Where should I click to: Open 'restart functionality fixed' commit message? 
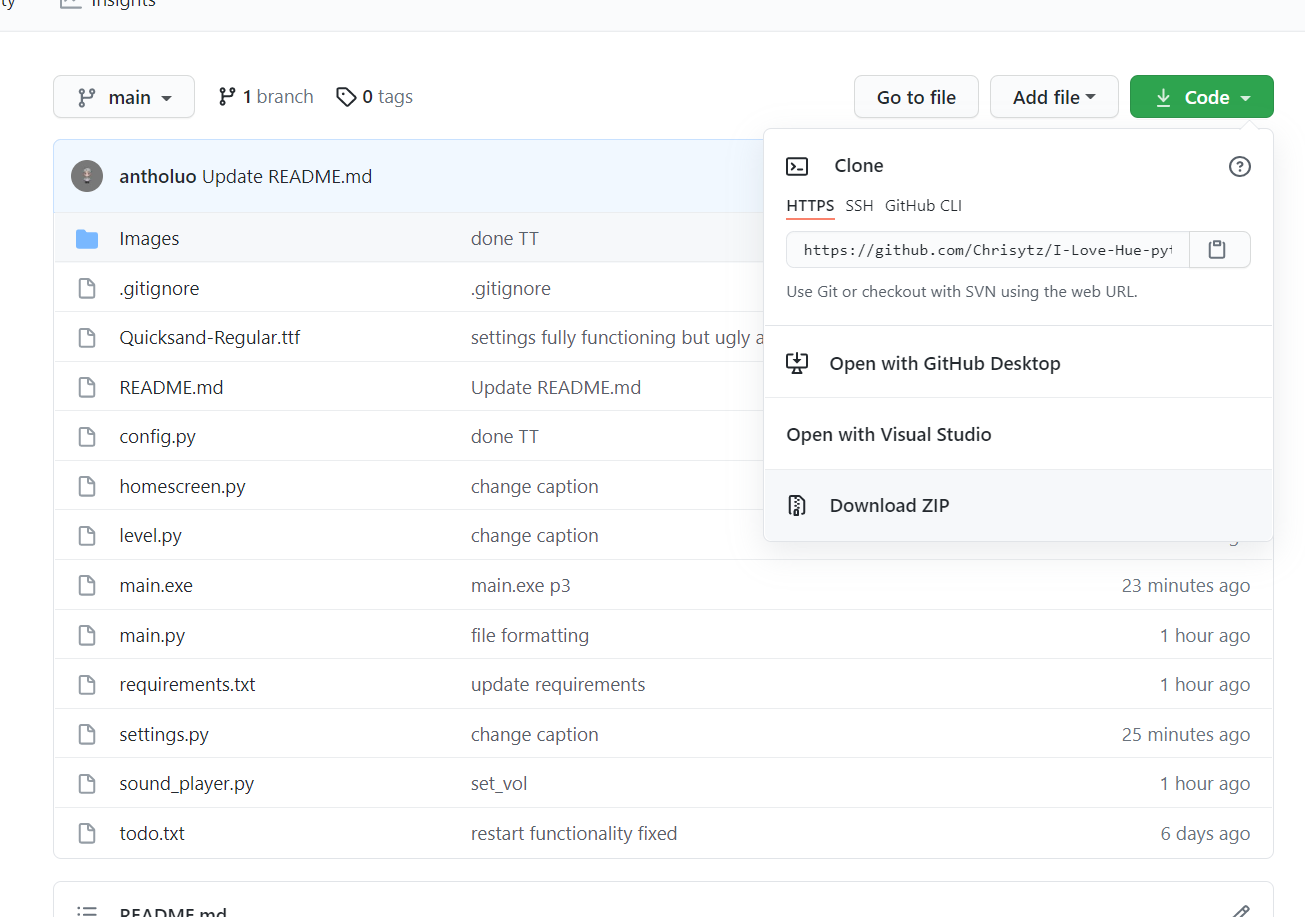tap(574, 833)
